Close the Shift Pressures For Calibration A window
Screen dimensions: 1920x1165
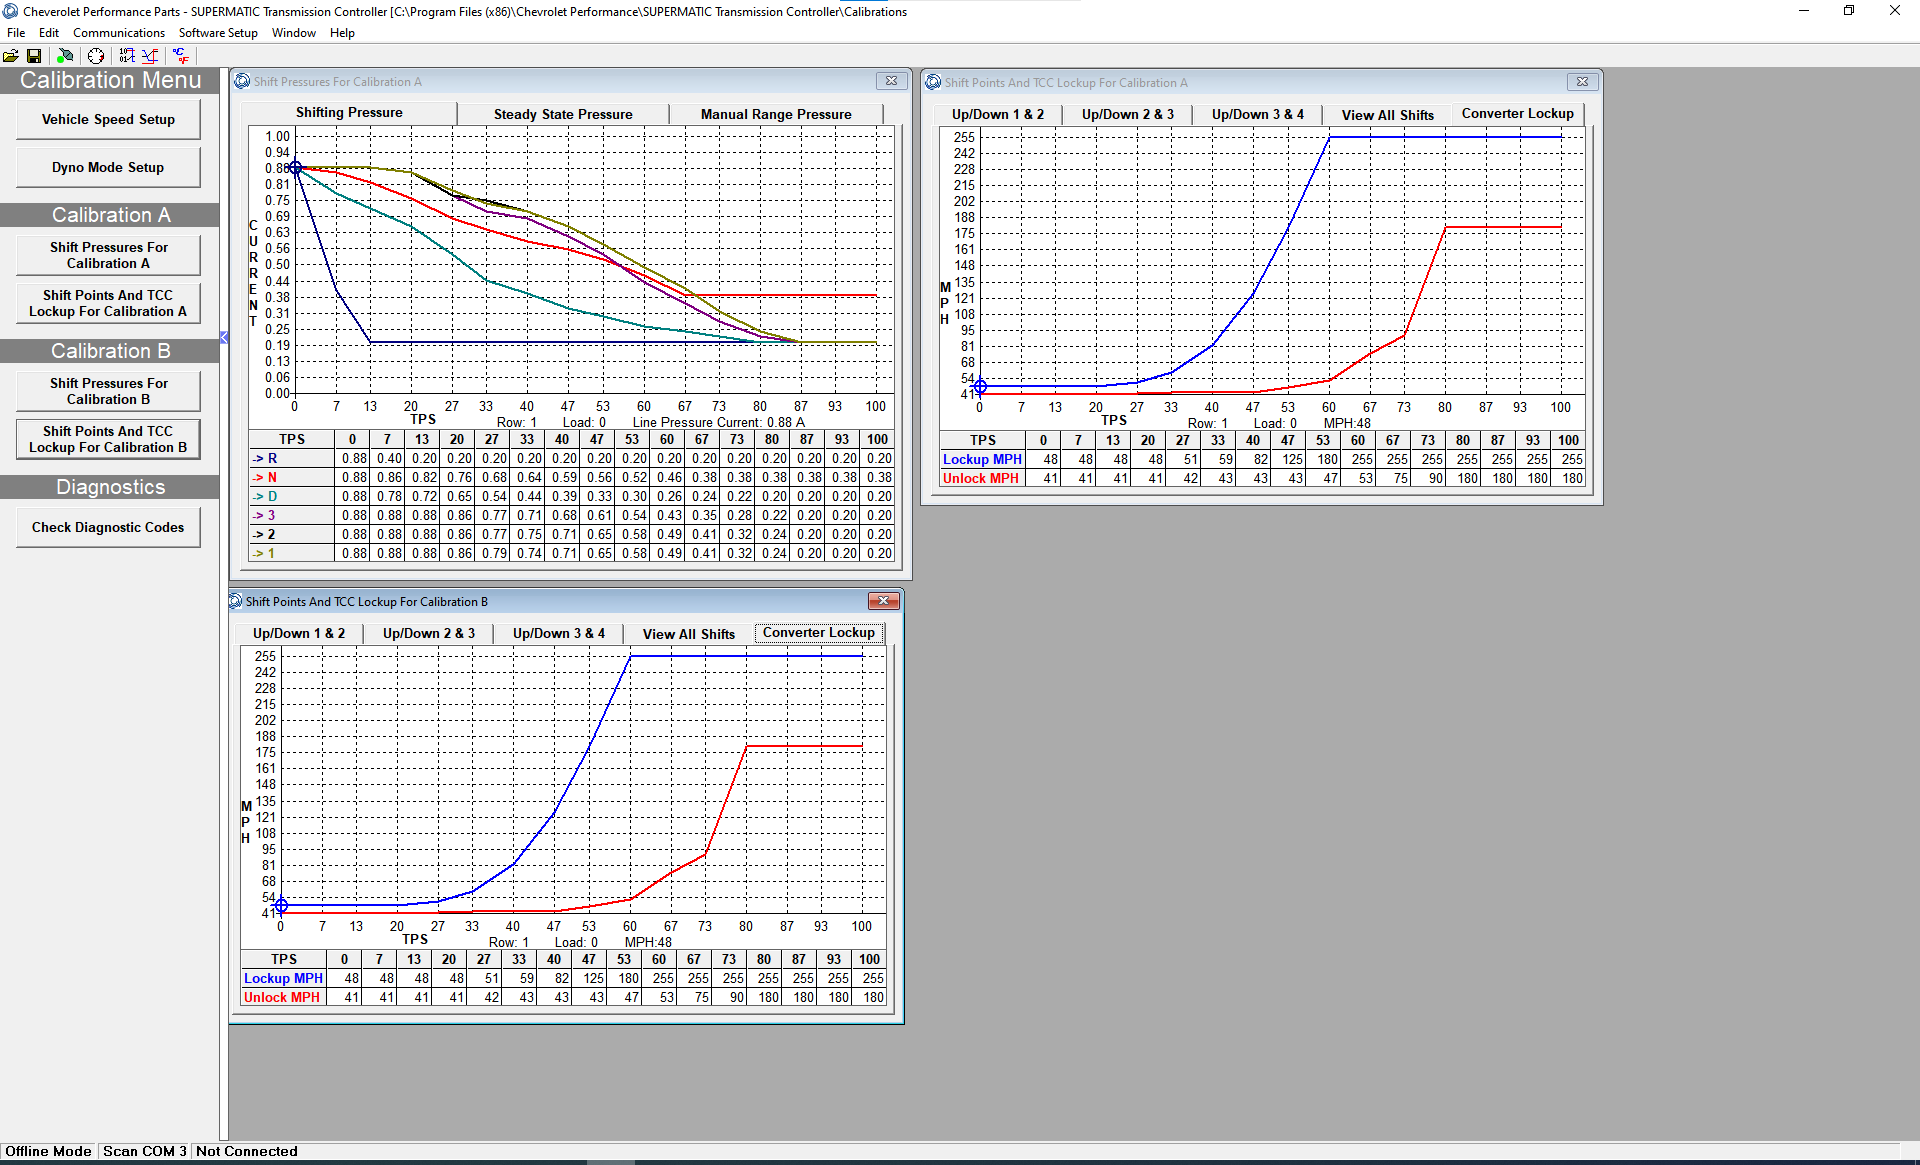(x=891, y=81)
